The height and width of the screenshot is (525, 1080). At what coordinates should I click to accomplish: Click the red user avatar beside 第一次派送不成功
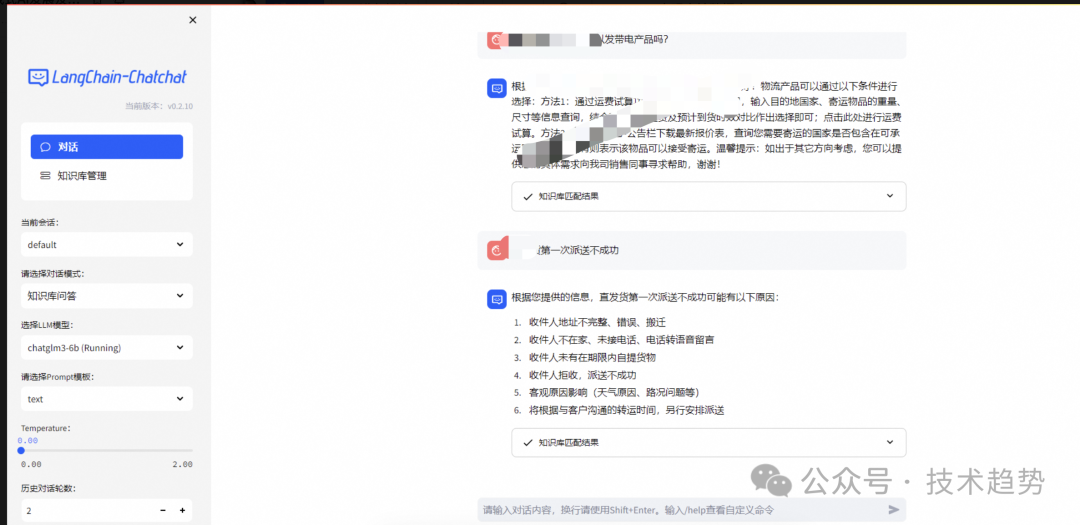(x=497, y=250)
